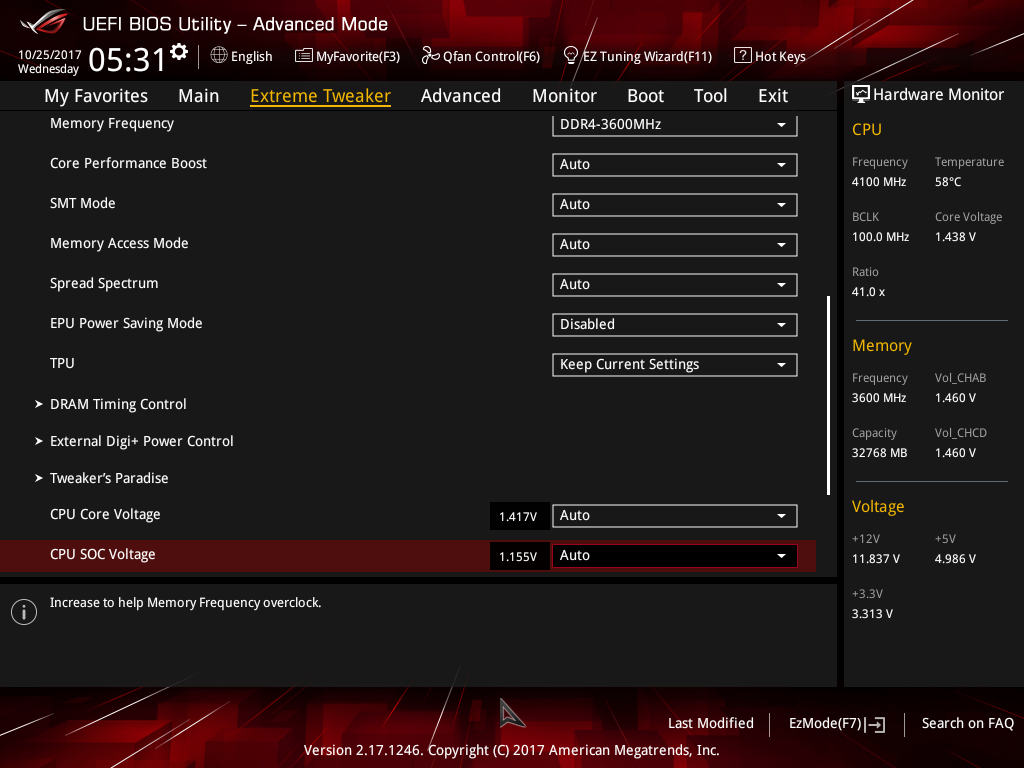1024x768 pixels.
Task: Open the Memory Frequency DDR4-3600MHz dropdown
Action: [x=675, y=124]
